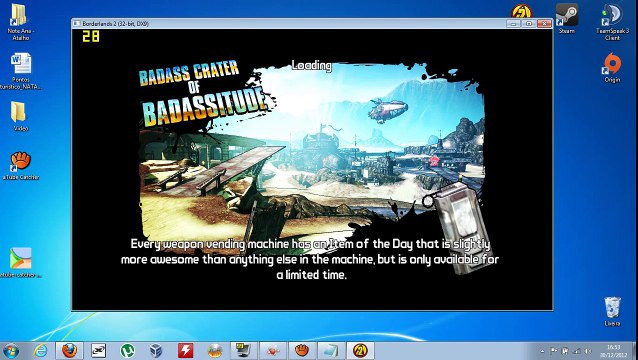638x360 pixels.
Task: Open the Action Center flag tray icon
Action: (553, 351)
